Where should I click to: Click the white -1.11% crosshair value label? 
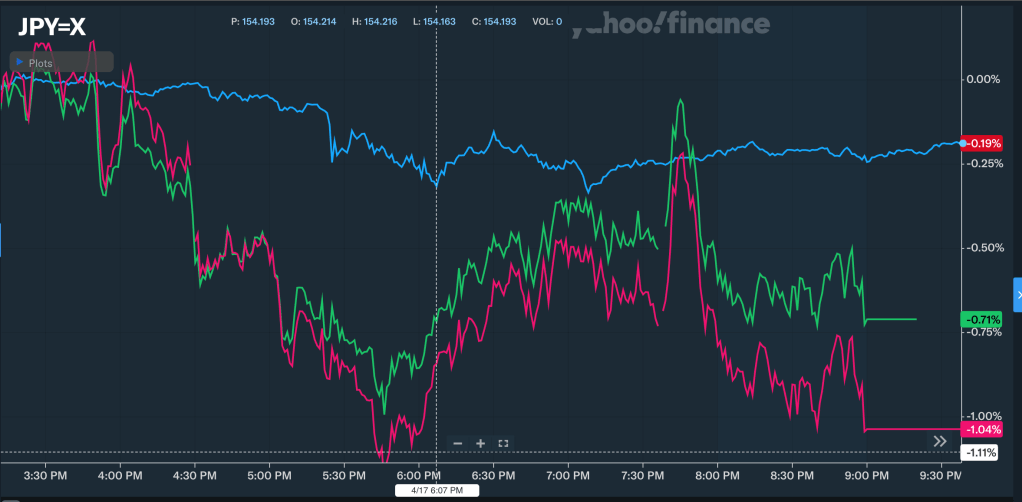pyautogui.click(x=981, y=453)
